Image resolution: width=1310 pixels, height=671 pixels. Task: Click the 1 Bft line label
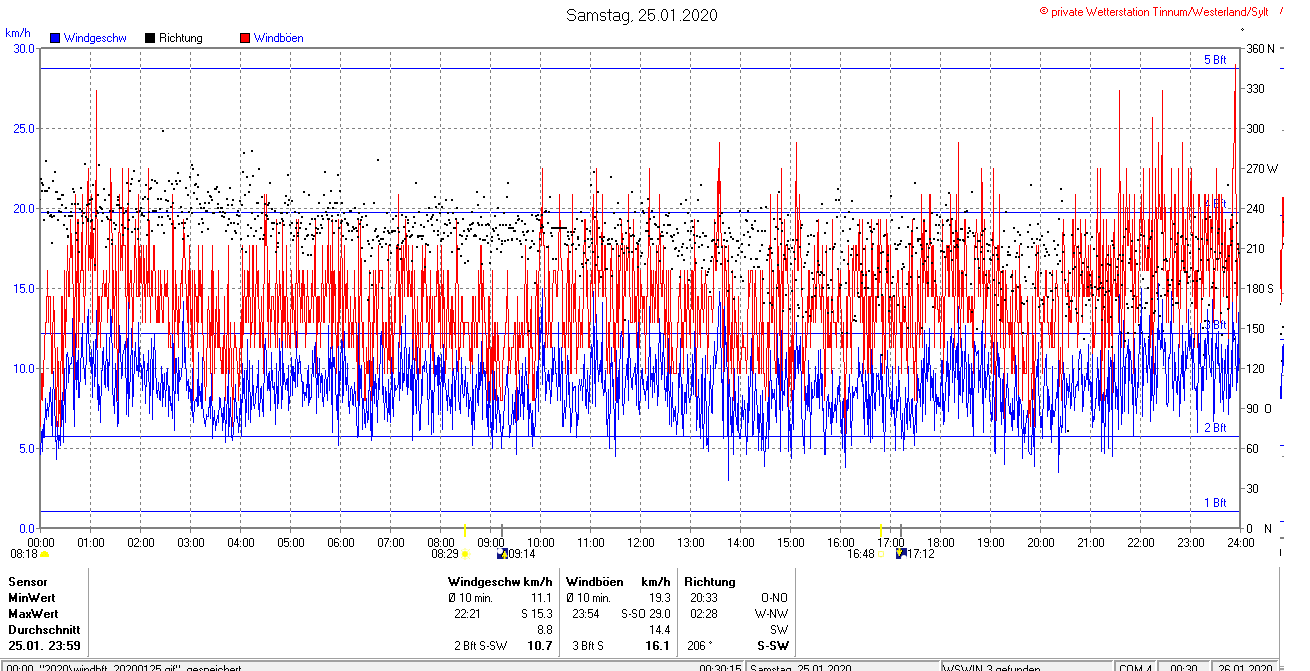click(1215, 502)
